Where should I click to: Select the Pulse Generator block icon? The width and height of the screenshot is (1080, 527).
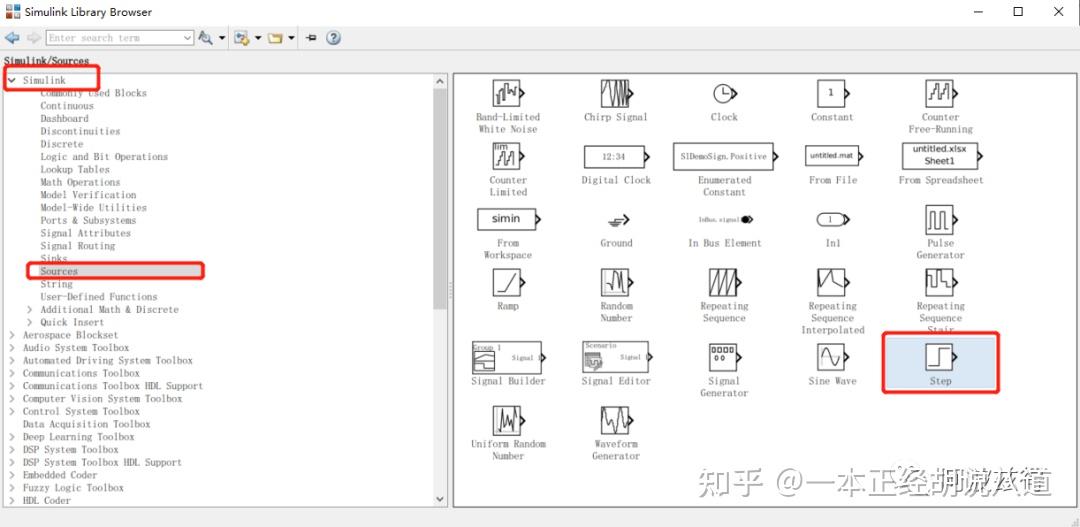[x=940, y=220]
